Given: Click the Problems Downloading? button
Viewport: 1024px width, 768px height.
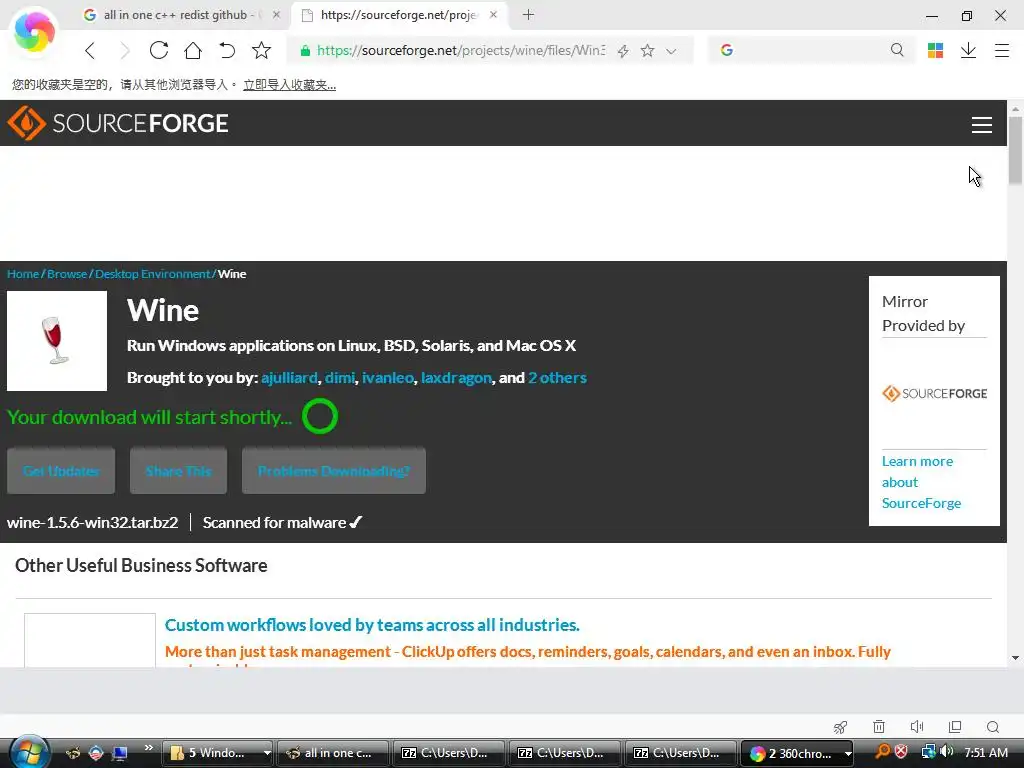Looking at the screenshot, I should [334, 471].
